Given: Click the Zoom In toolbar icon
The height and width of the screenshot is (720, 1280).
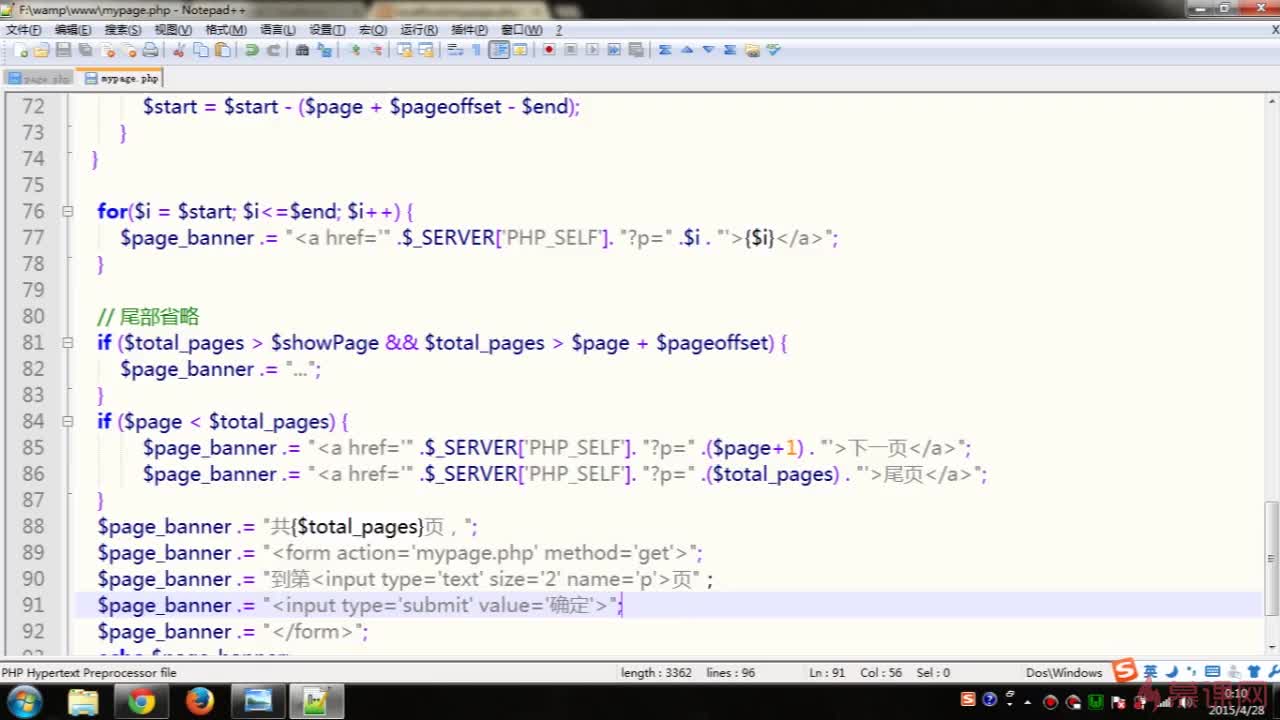Looking at the screenshot, I should pyautogui.click(x=355, y=50).
